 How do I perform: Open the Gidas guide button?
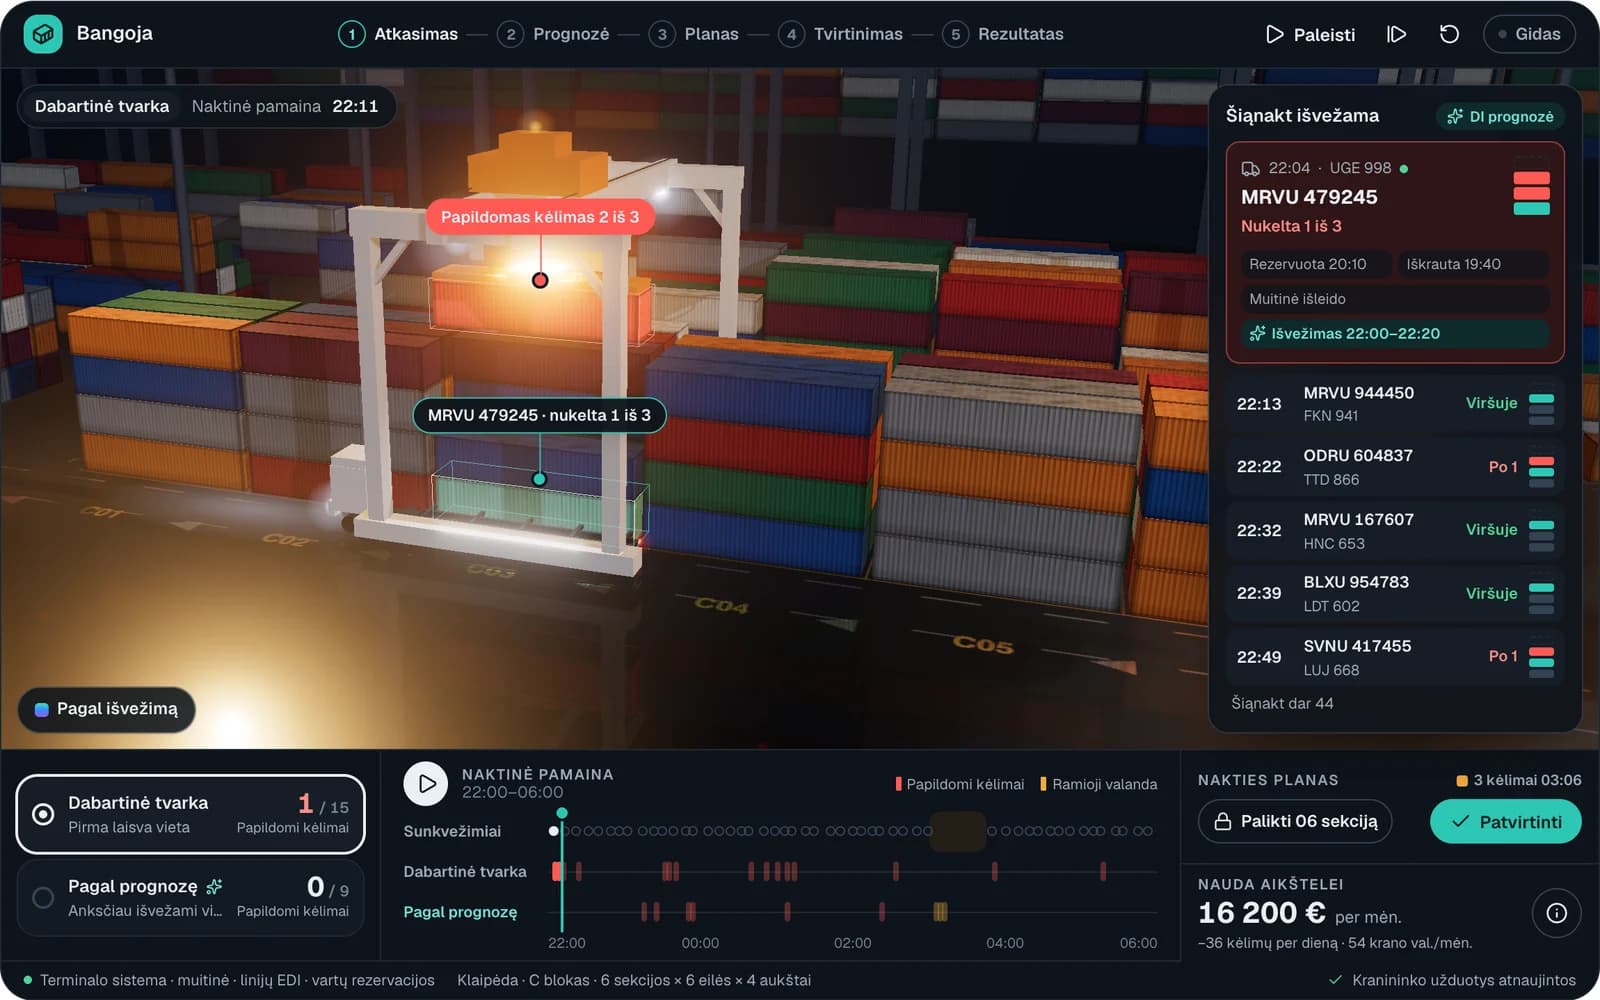[x=1529, y=34]
